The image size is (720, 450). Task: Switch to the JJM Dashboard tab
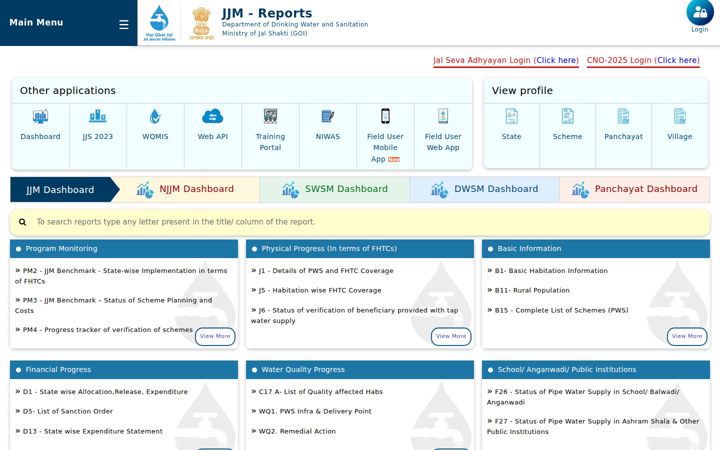click(x=65, y=190)
